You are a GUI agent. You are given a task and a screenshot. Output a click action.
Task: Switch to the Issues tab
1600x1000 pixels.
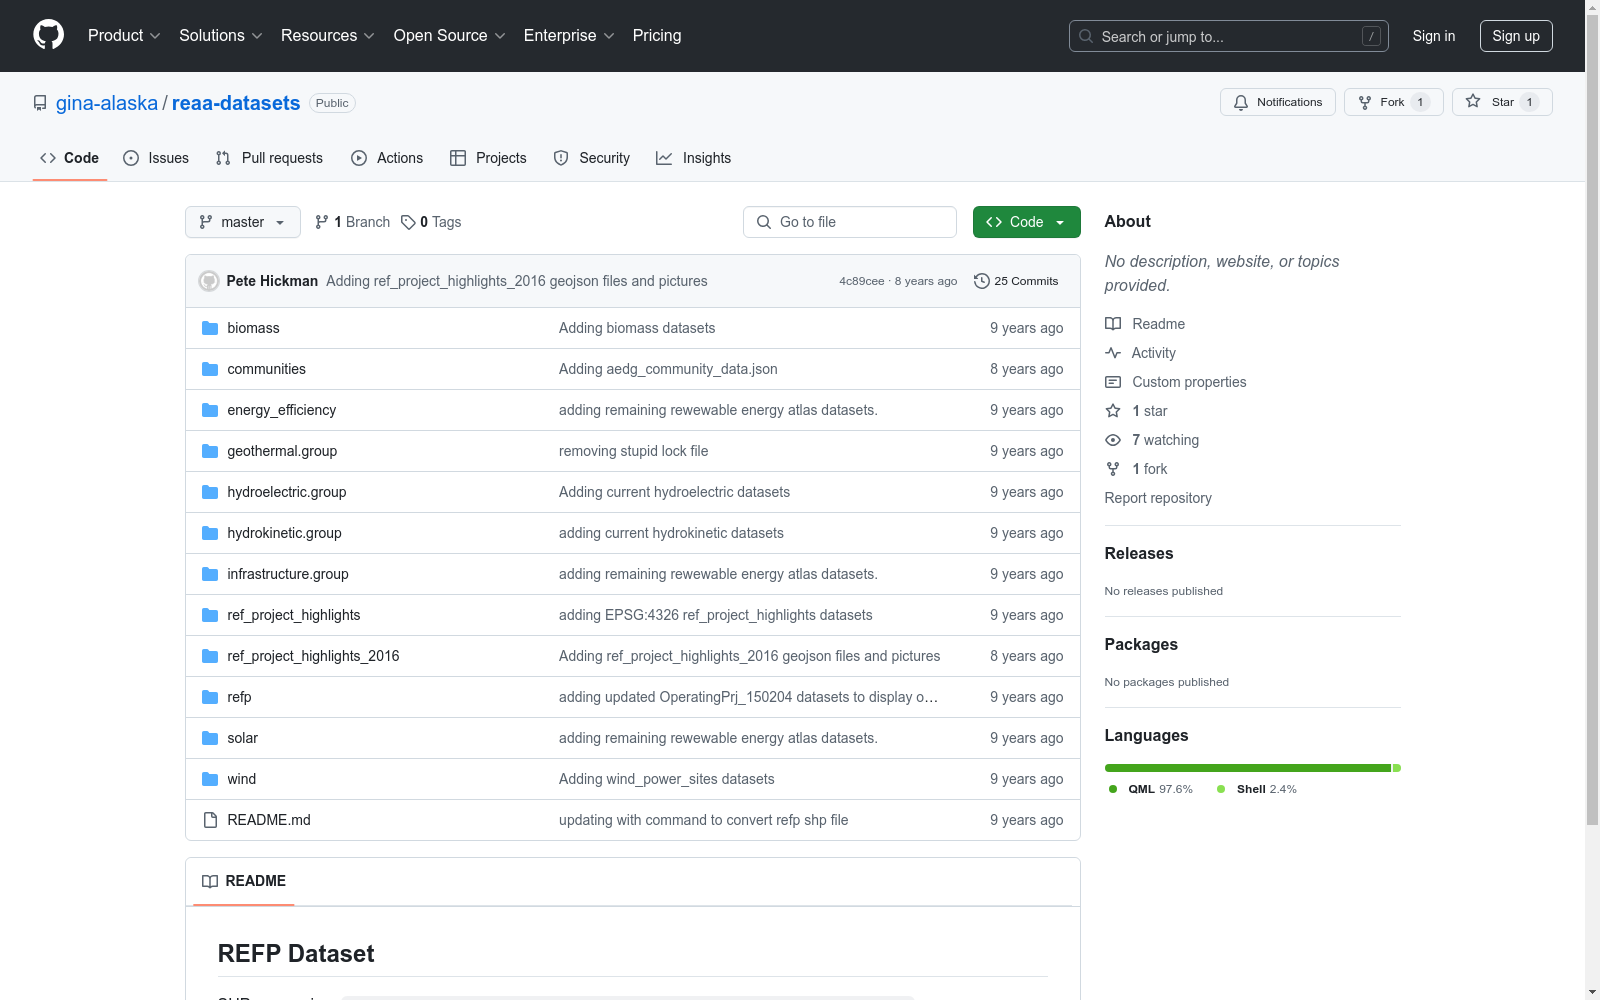[156, 158]
